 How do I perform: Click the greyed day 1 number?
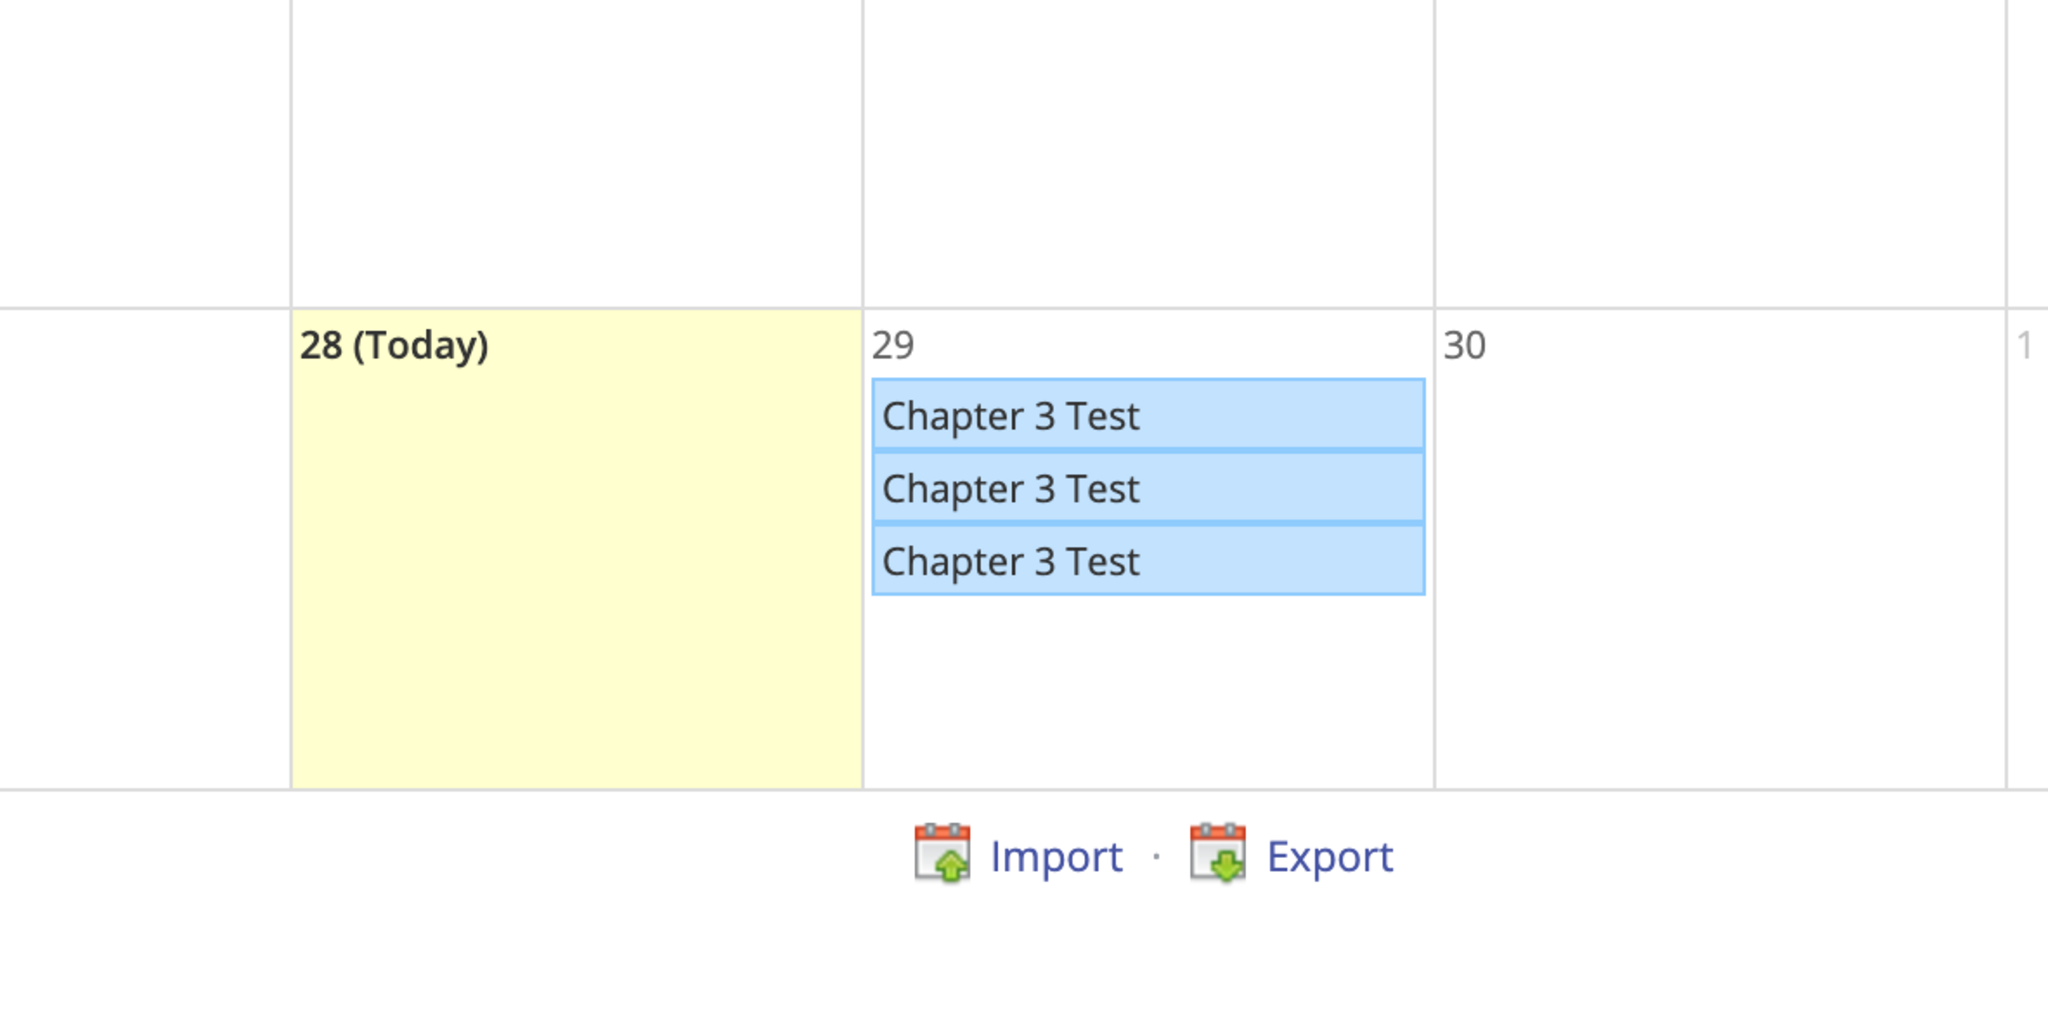pyautogui.click(x=2025, y=345)
